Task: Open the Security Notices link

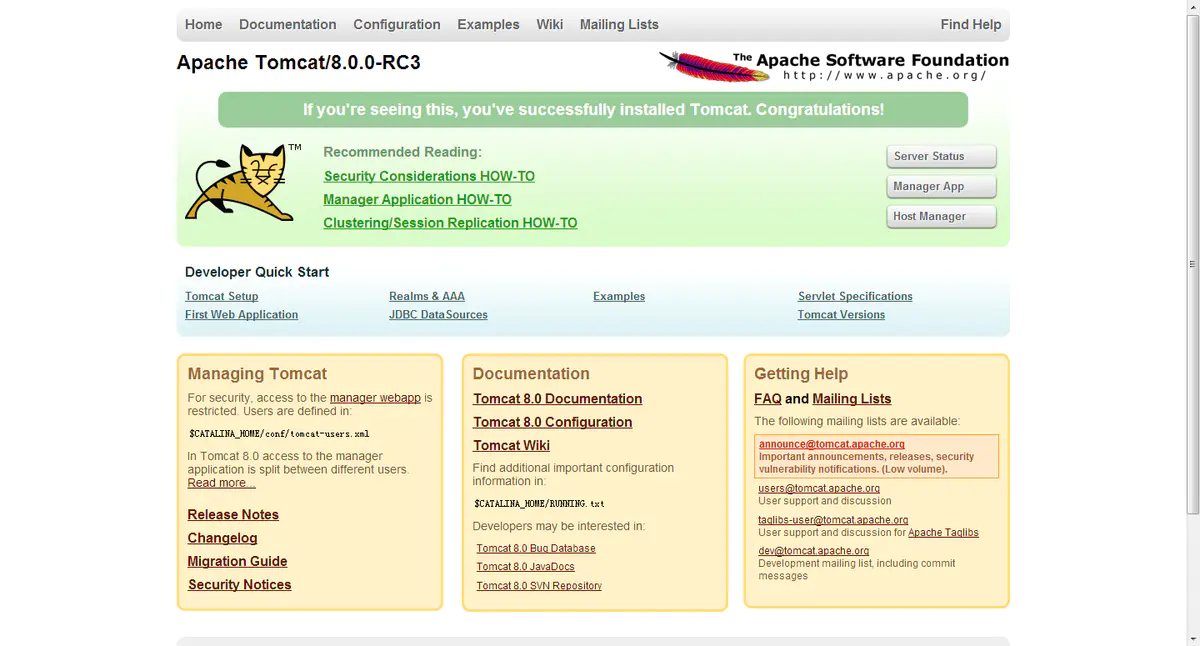Action: (x=239, y=585)
